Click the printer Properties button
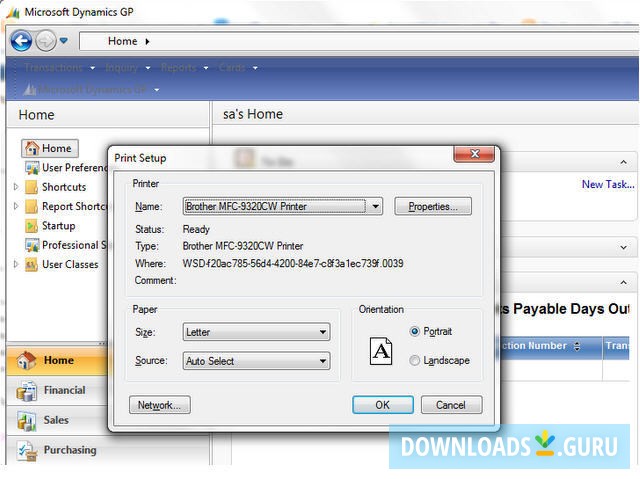 coord(433,206)
